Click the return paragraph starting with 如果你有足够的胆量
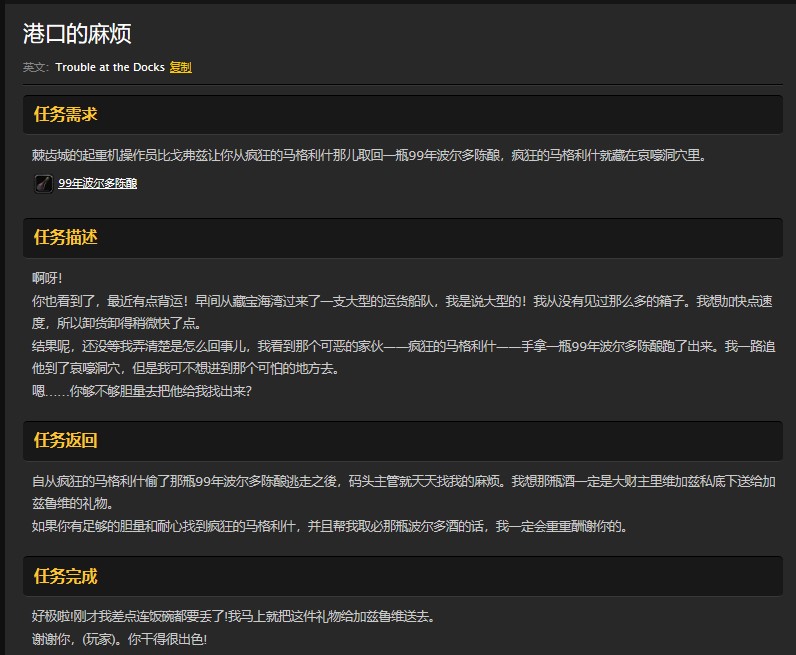Viewport: 796px width, 655px height. coord(329,526)
